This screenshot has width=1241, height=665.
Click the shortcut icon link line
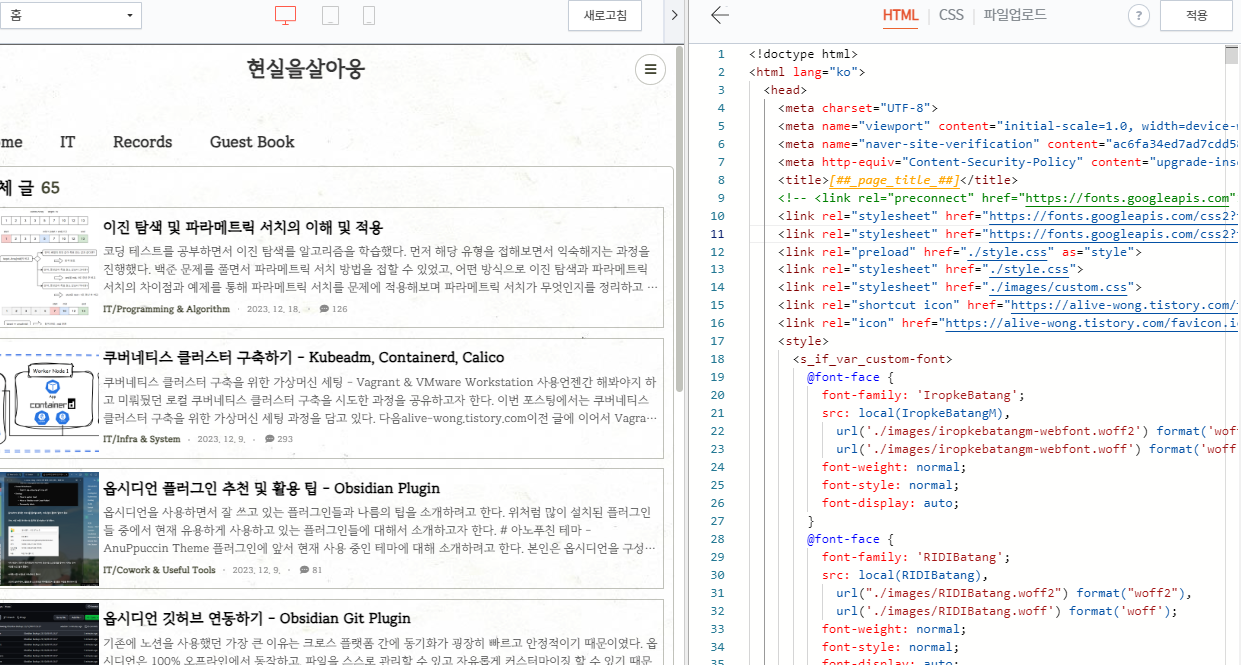(1009, 306)
